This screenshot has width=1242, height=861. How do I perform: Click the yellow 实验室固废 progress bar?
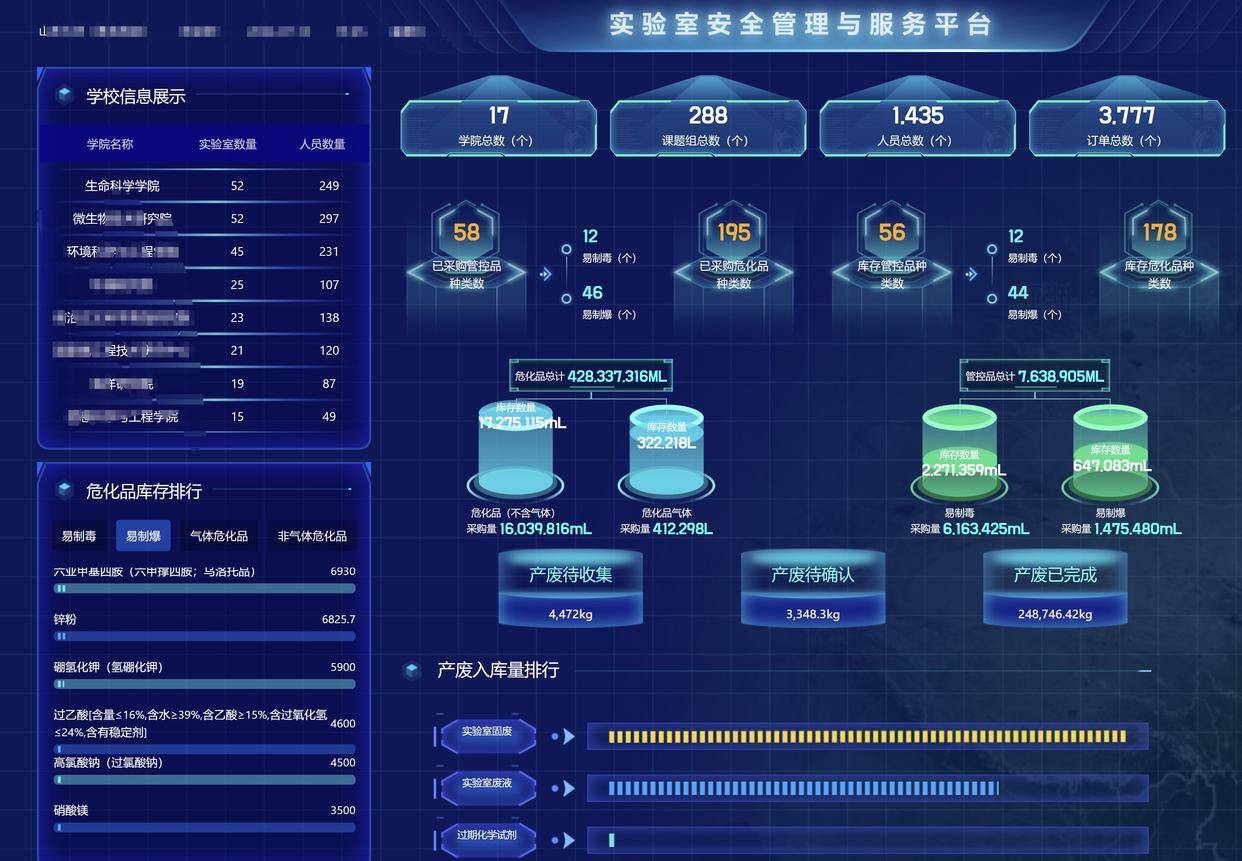pos(867,737)
